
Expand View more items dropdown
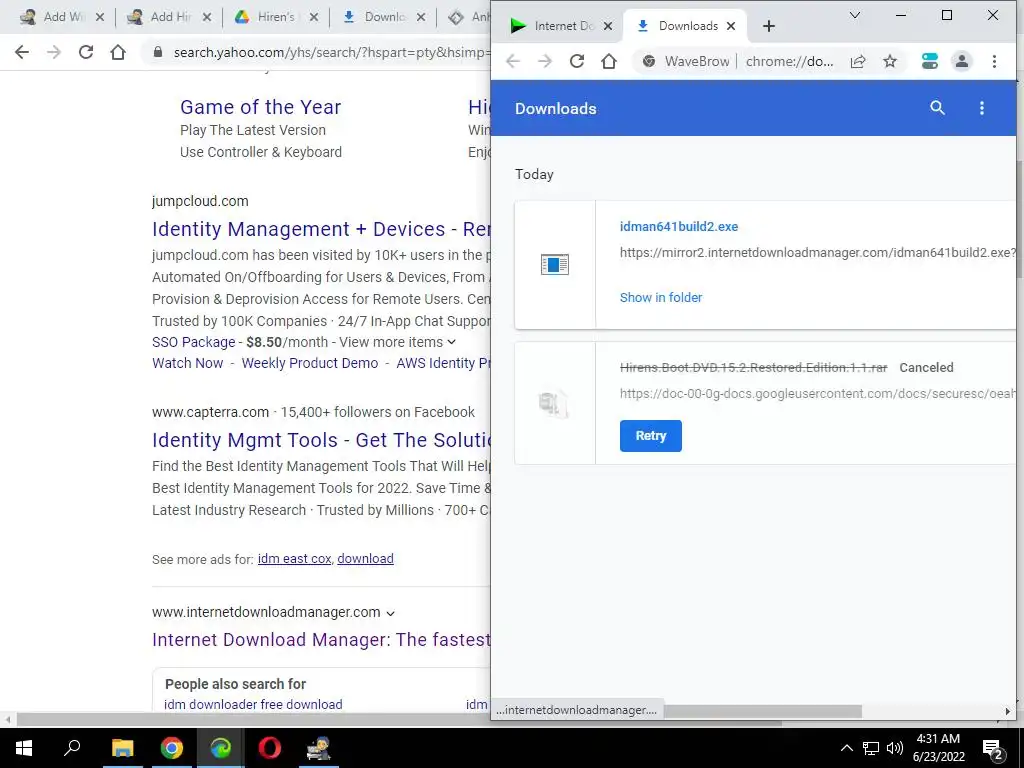point(397,342)
